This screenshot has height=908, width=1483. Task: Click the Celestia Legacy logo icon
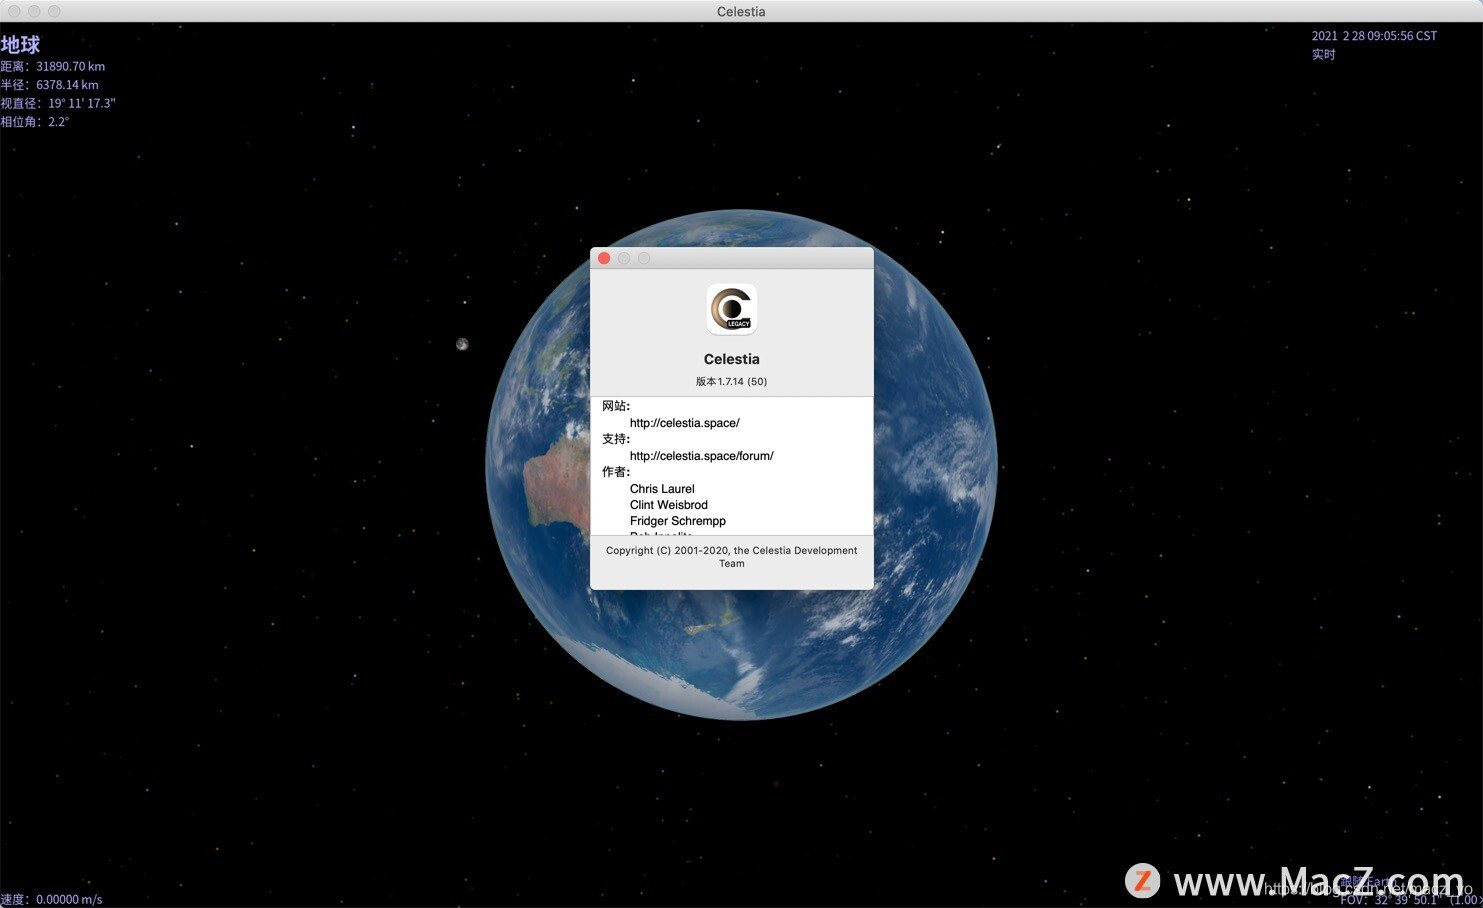[732, 309]
